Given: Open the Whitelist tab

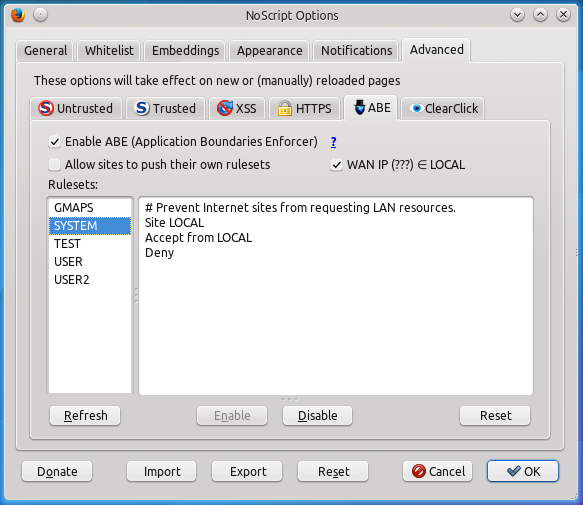Looking at the screenshot, I should click(x=109, y=50).
